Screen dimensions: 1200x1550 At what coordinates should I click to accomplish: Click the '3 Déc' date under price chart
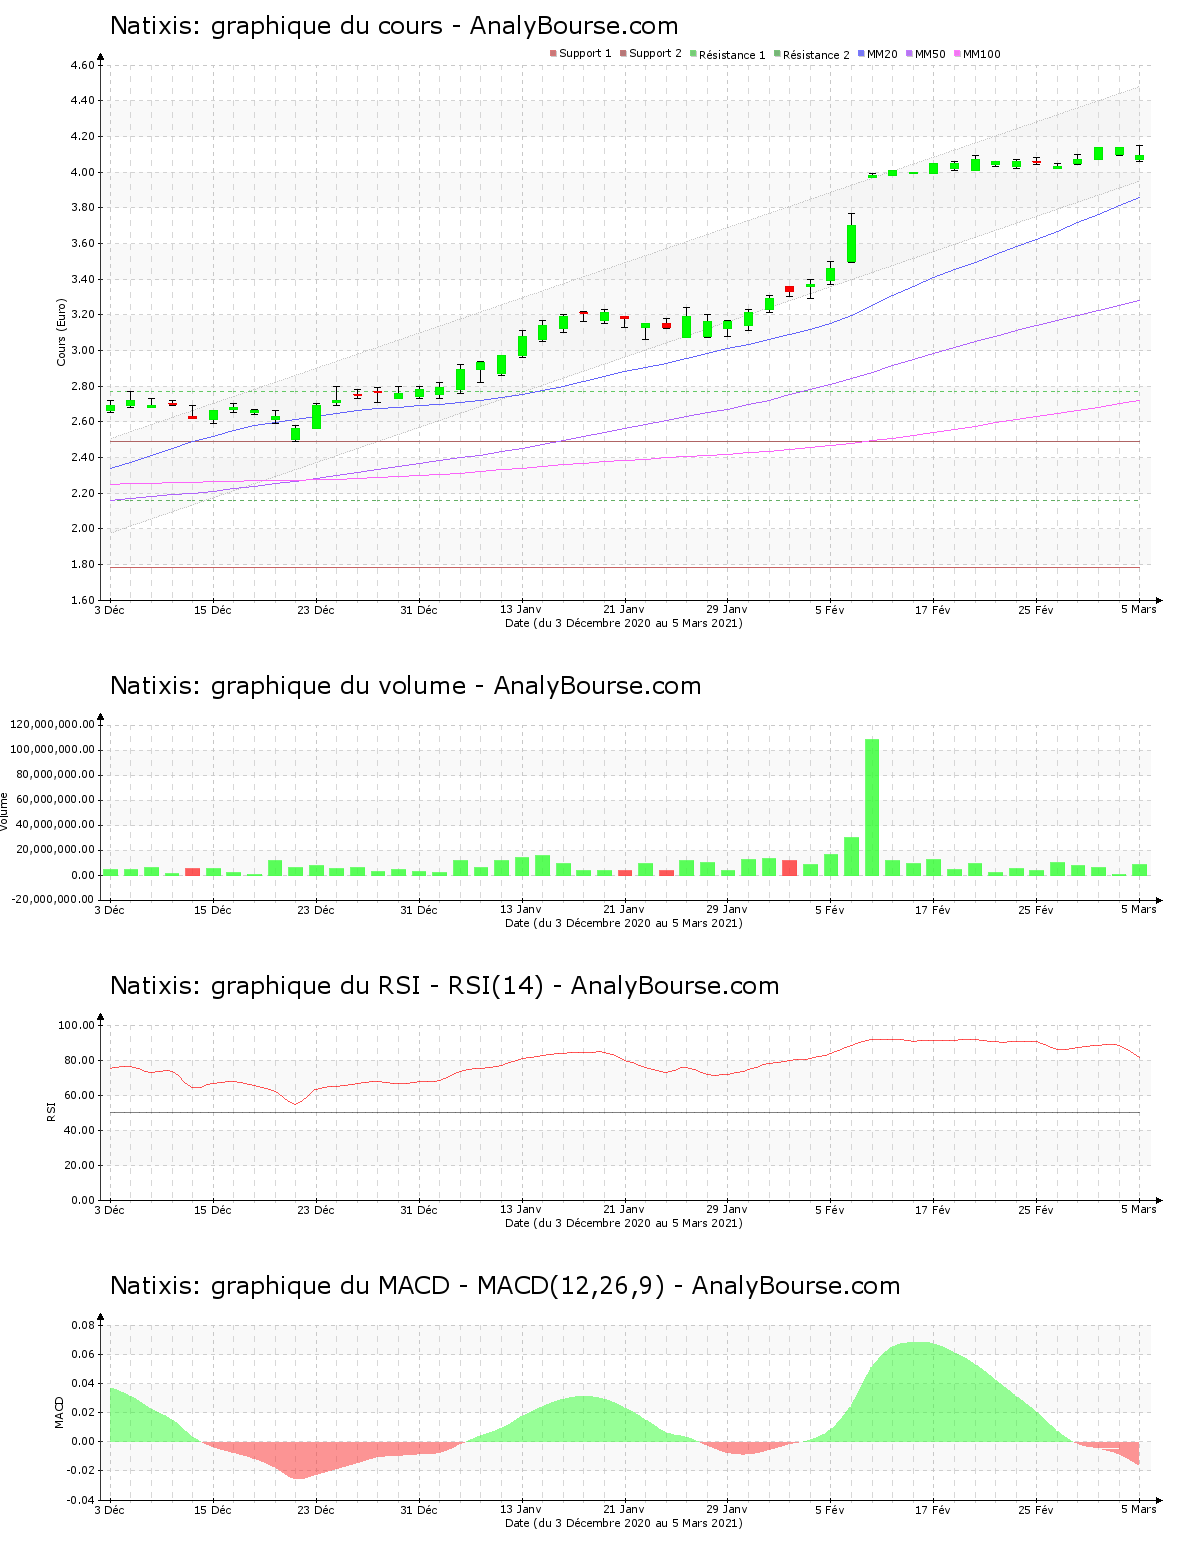click(x=110, y=610)
